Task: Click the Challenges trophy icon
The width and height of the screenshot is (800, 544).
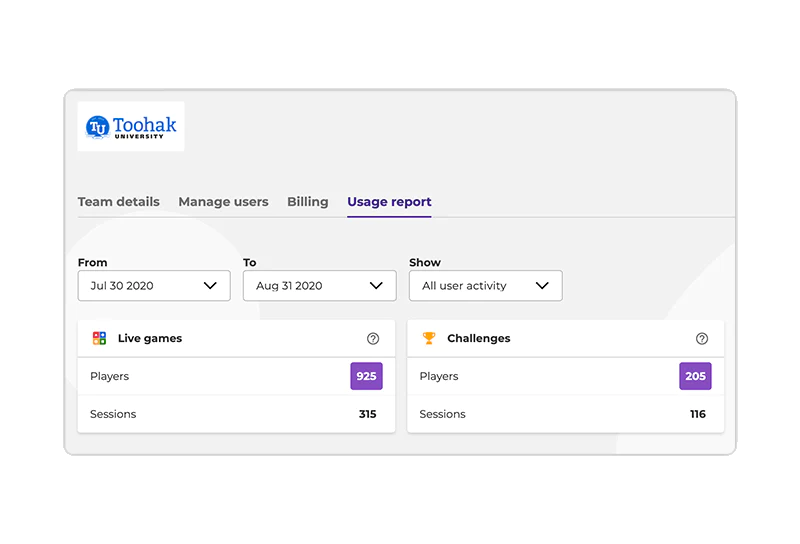Action: [x=429, y=338]
